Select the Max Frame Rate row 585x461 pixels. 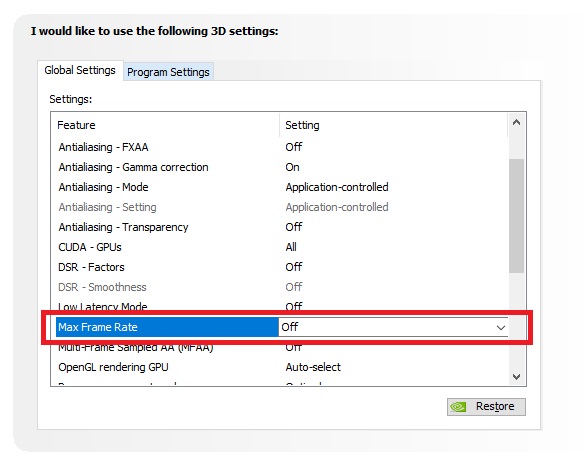click(282, 327)
